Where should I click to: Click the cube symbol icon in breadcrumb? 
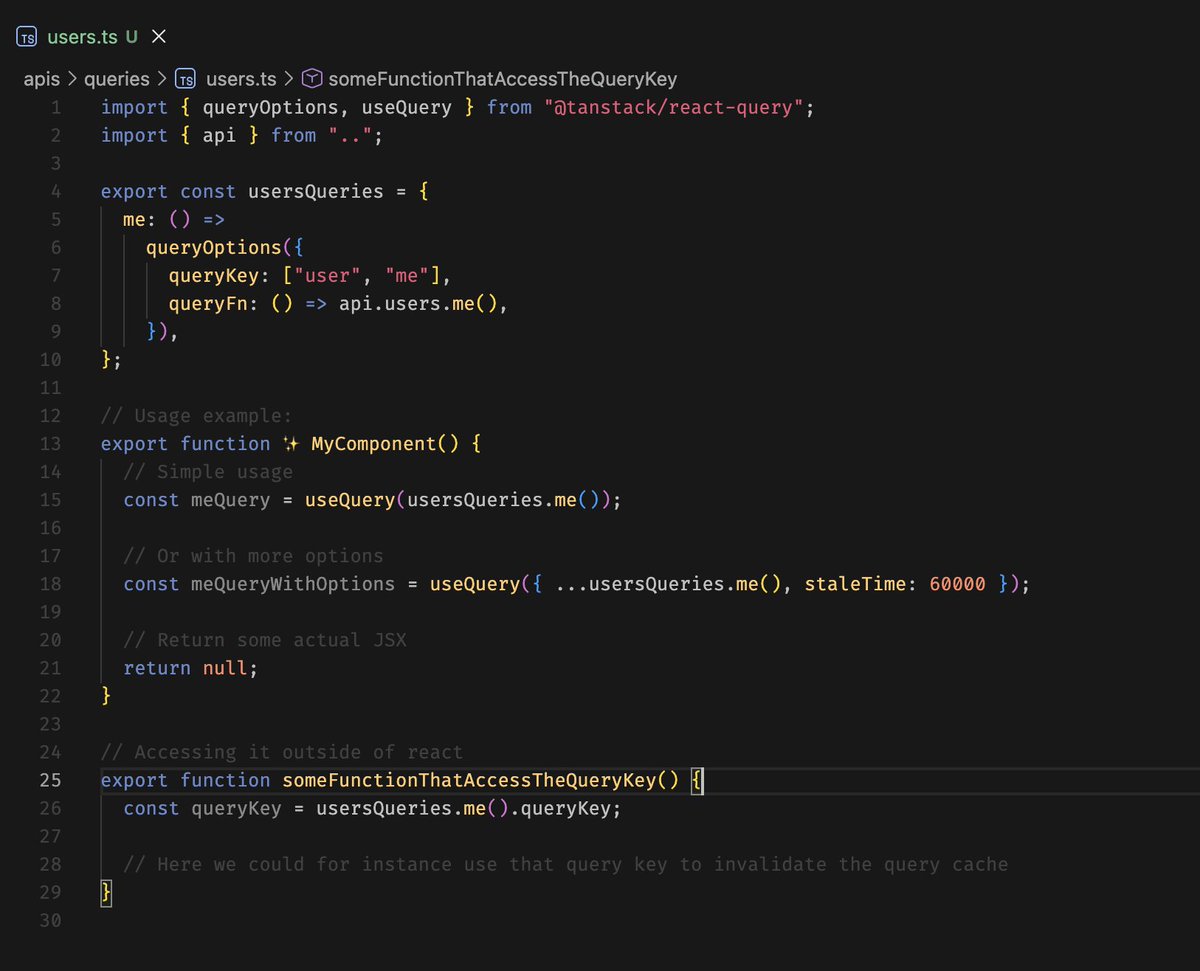312,78
